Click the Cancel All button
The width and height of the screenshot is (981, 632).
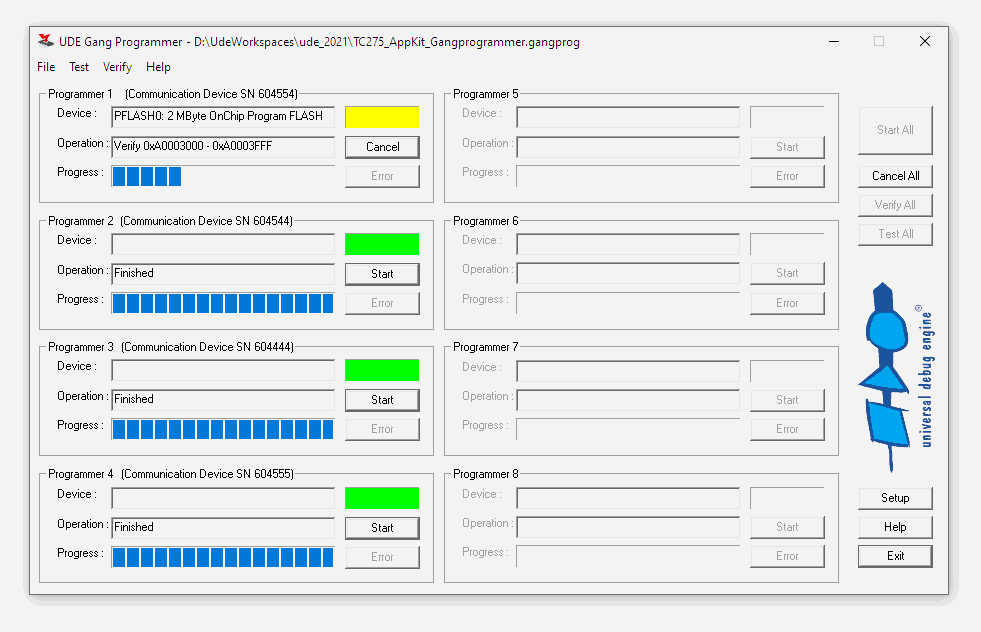[x=895, y=176]
